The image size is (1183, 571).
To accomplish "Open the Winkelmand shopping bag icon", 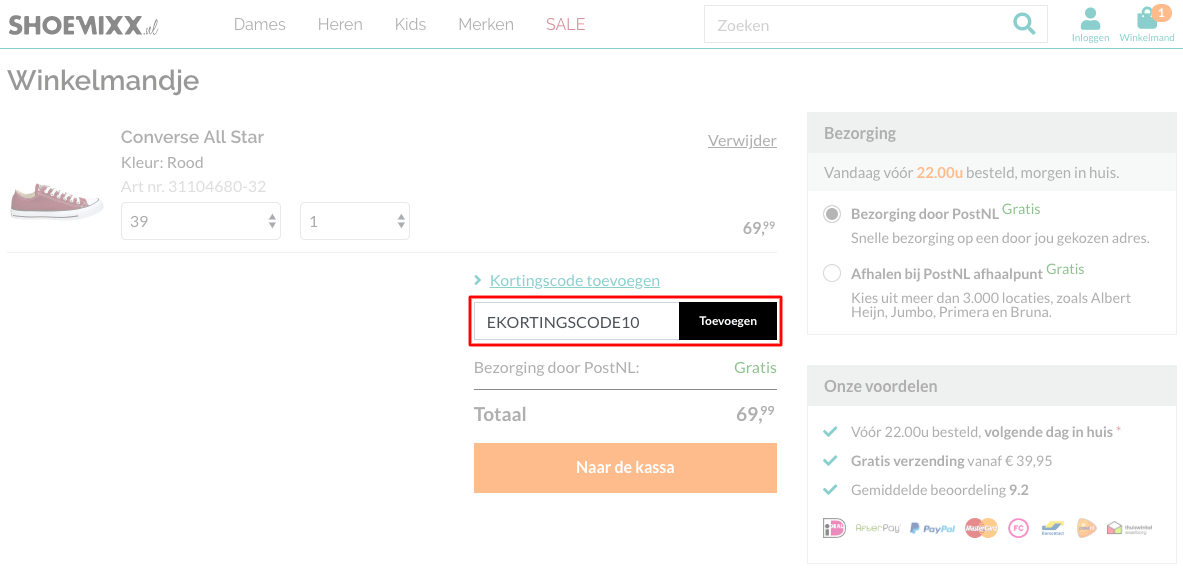I will click(1147, 25).
